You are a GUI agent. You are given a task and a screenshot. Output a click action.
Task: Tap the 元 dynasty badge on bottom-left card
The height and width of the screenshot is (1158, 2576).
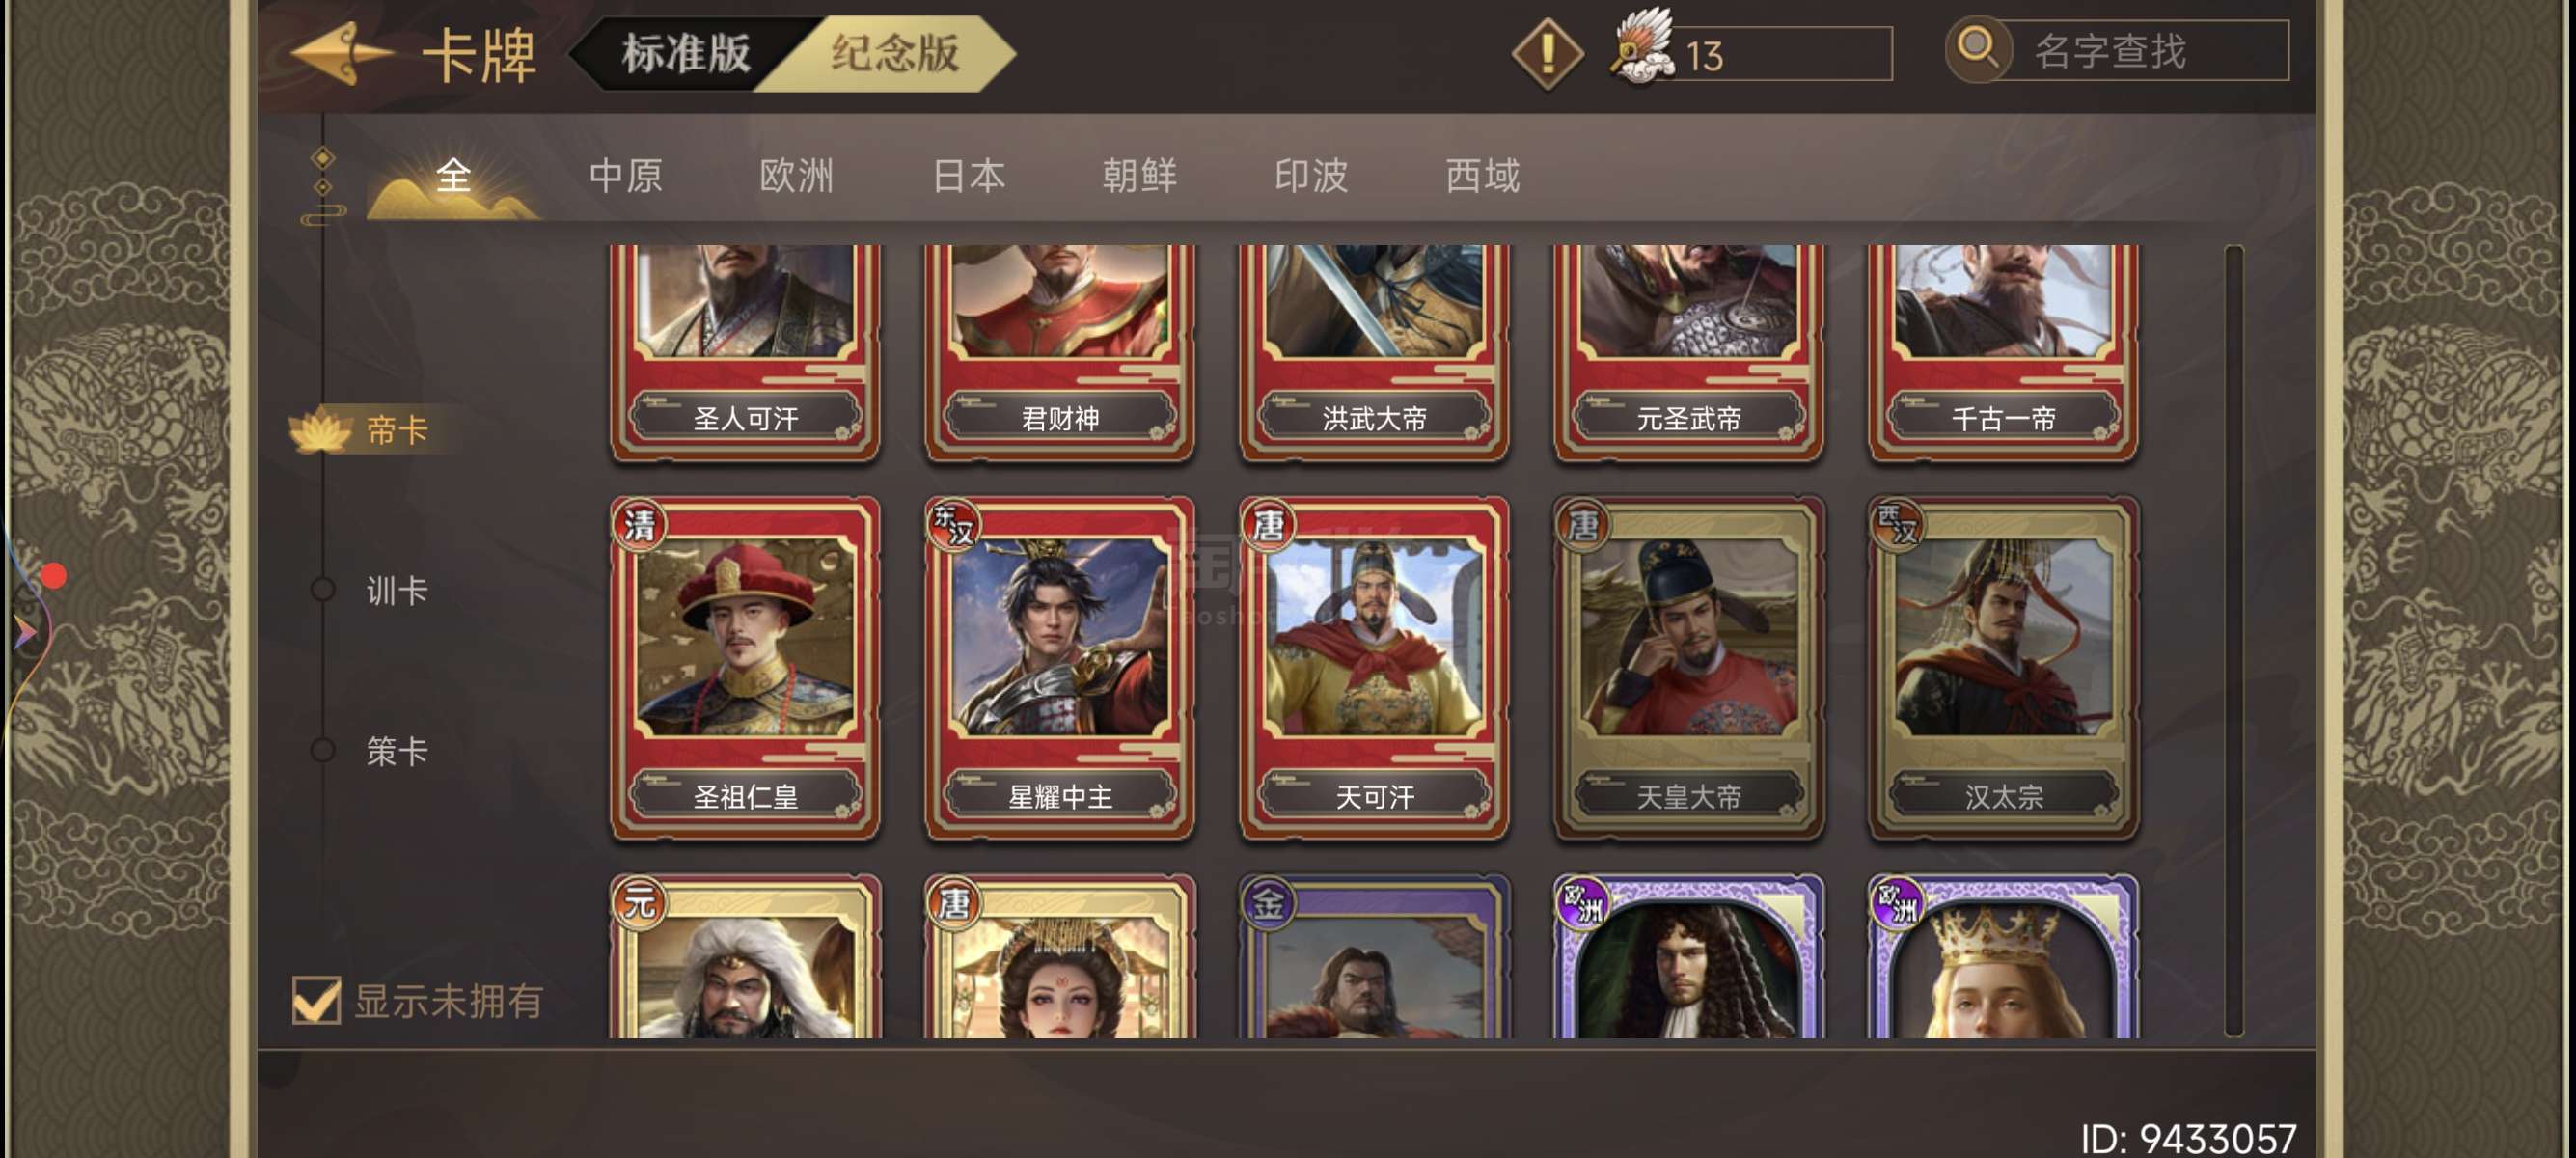click(x=639, y=902)
